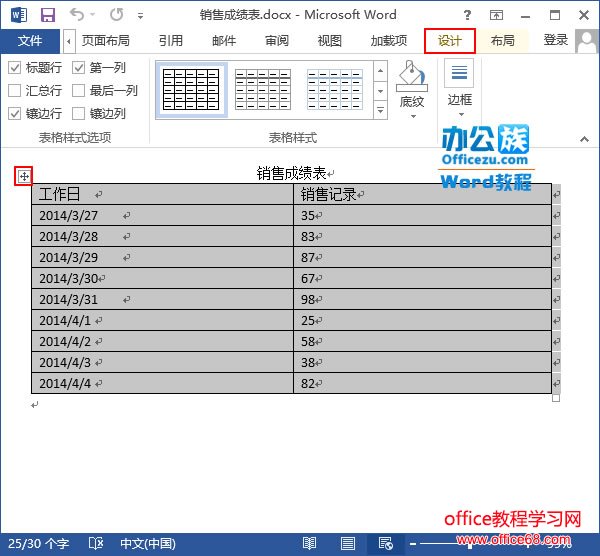Image resolution: width=600 pixels, height=556 pixels.
Task: Click the zoom out minus button
Action: tap(412, 543)
